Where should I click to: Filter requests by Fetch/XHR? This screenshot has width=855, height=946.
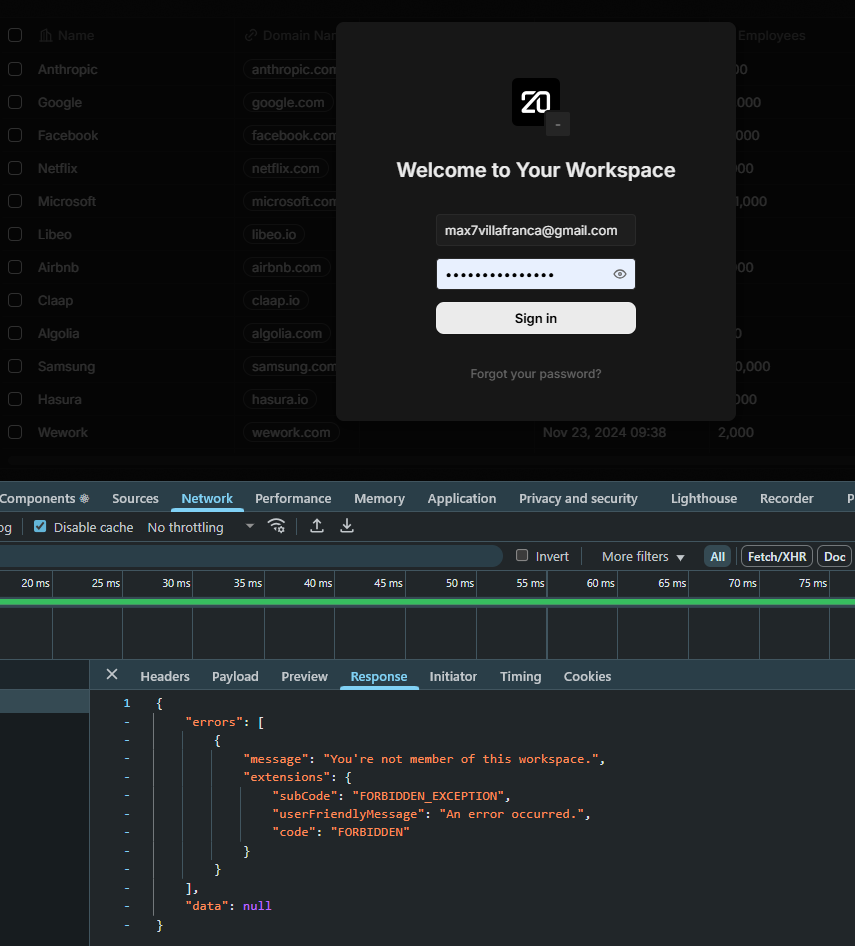click(777, 556)
